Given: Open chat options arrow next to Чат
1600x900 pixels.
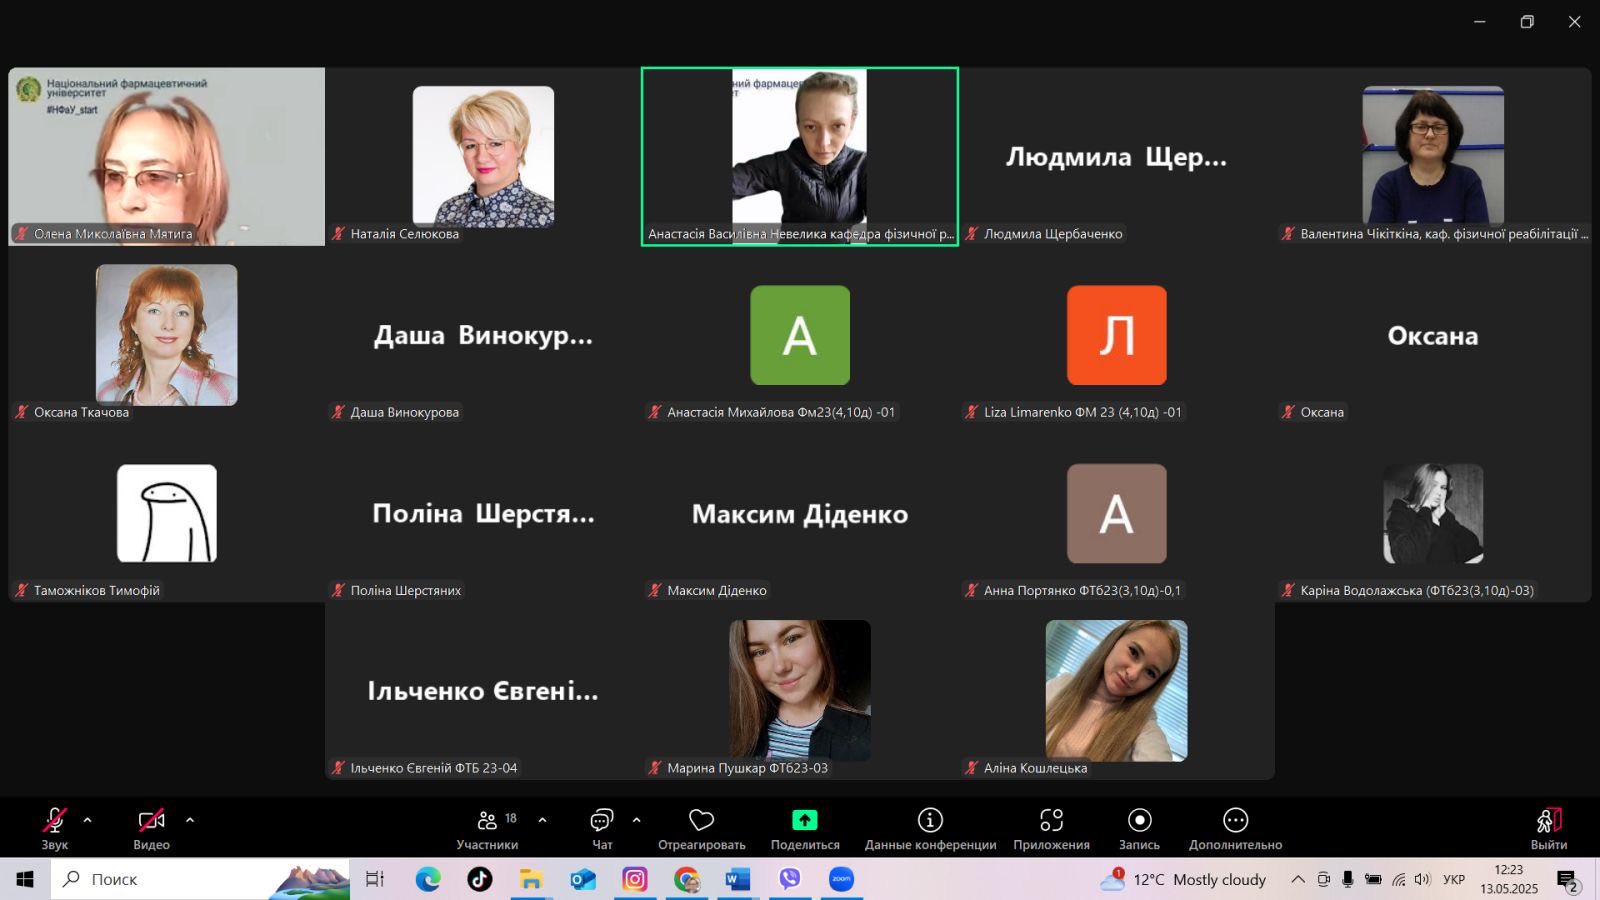Looking at the screenshot, I should (x=636, y=820).
